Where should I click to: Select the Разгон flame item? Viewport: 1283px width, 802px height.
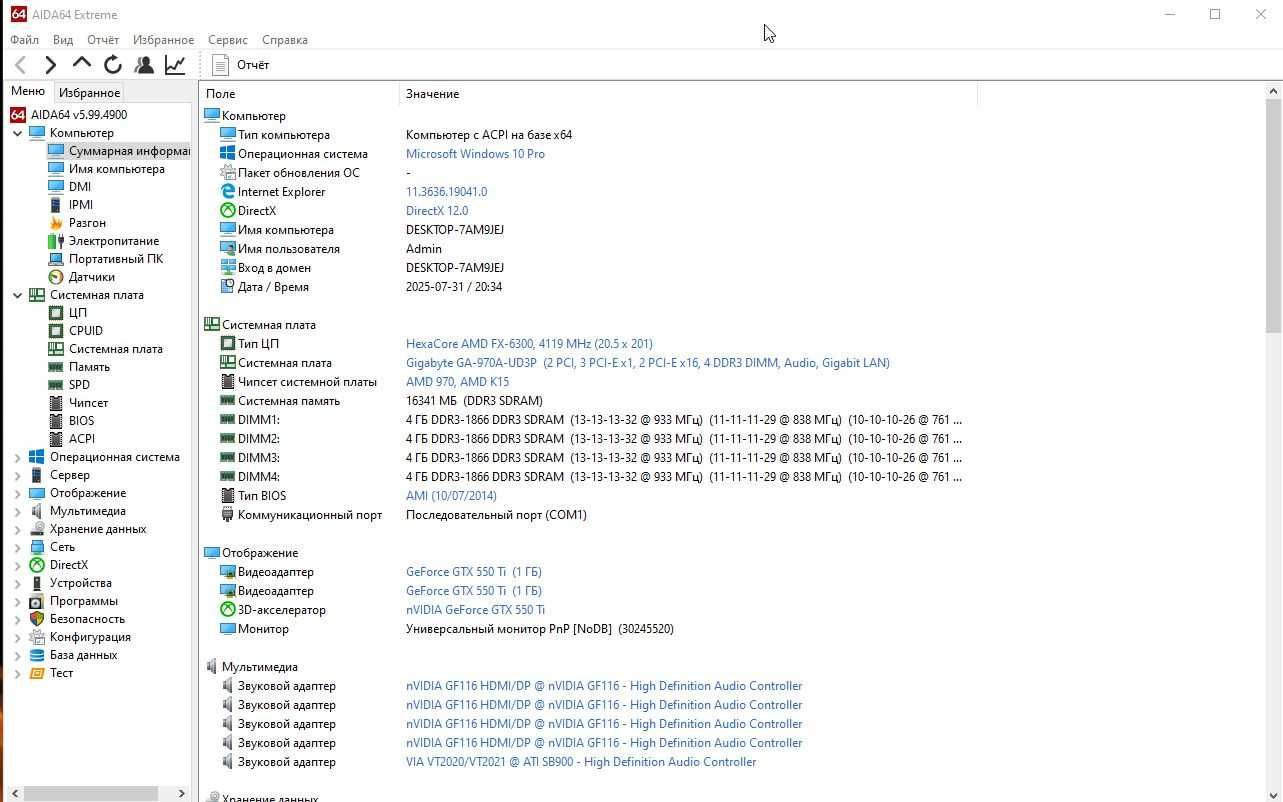(x=87, y=223)
